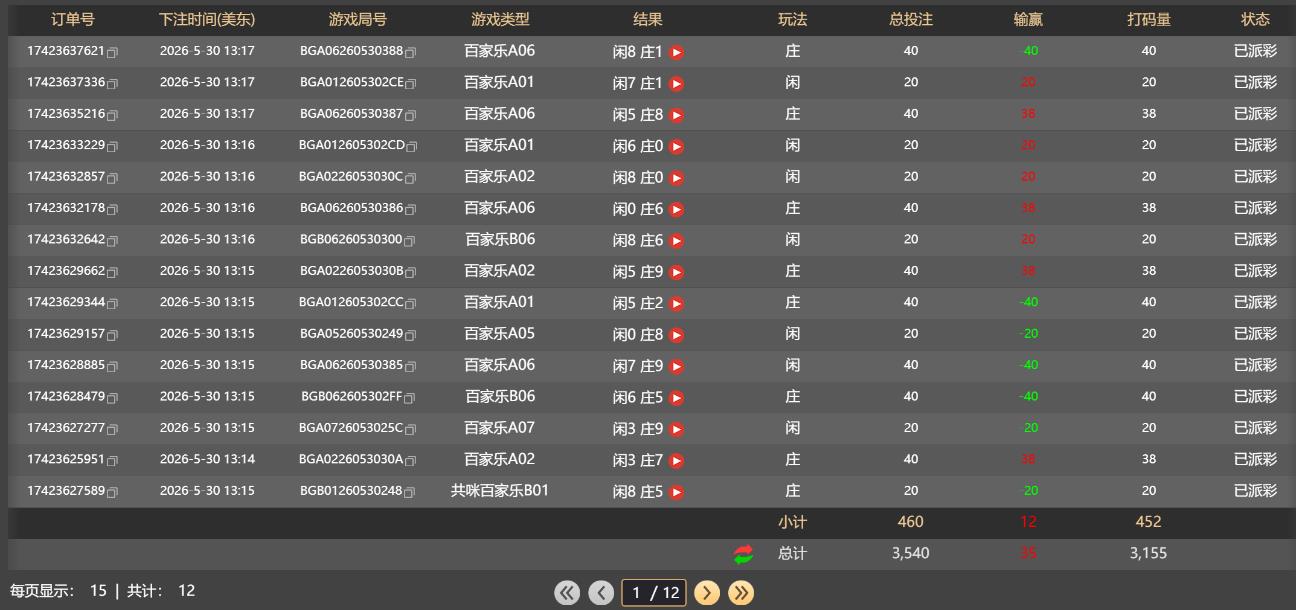Play replay for order 17423629344
The image size is (1296, 610).
677,304
